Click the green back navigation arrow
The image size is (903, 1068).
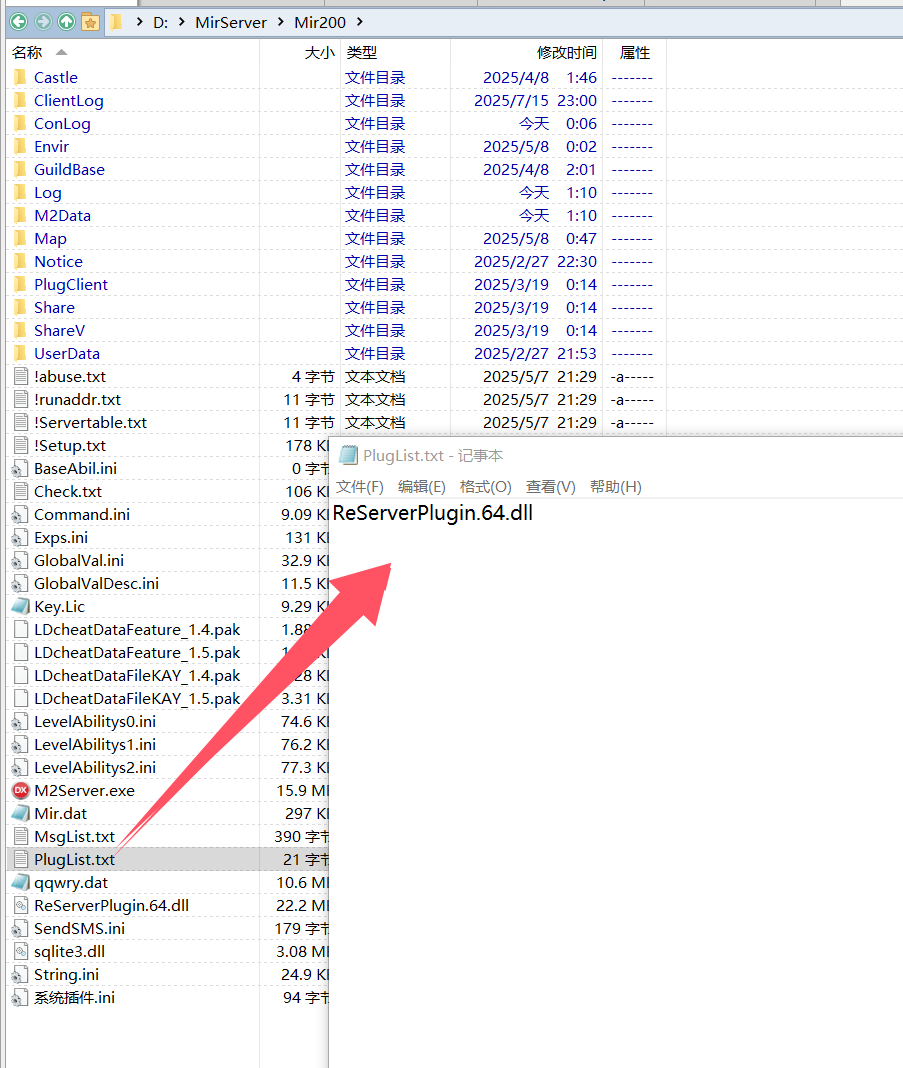tap(18, 21)
